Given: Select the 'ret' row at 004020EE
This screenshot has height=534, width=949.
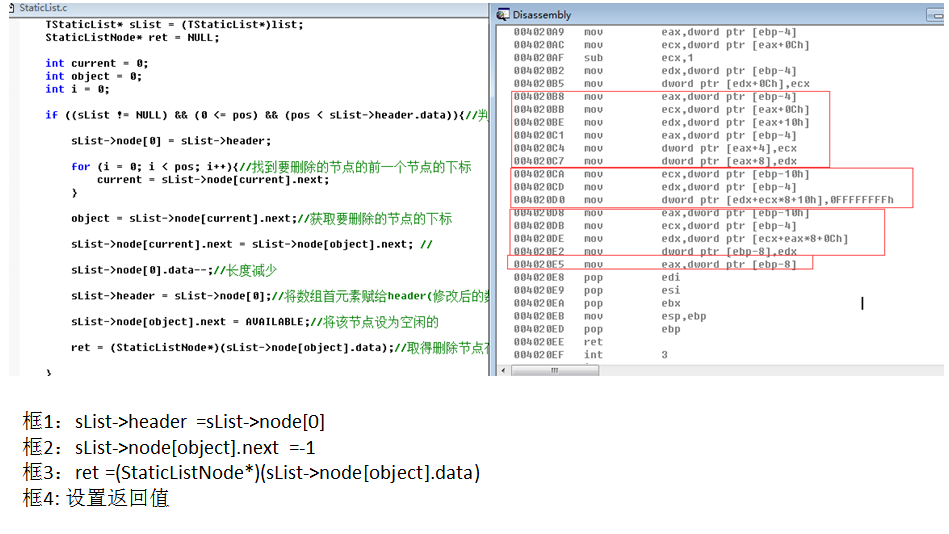Looking at the screenshot, I should (x=558, y=342).
